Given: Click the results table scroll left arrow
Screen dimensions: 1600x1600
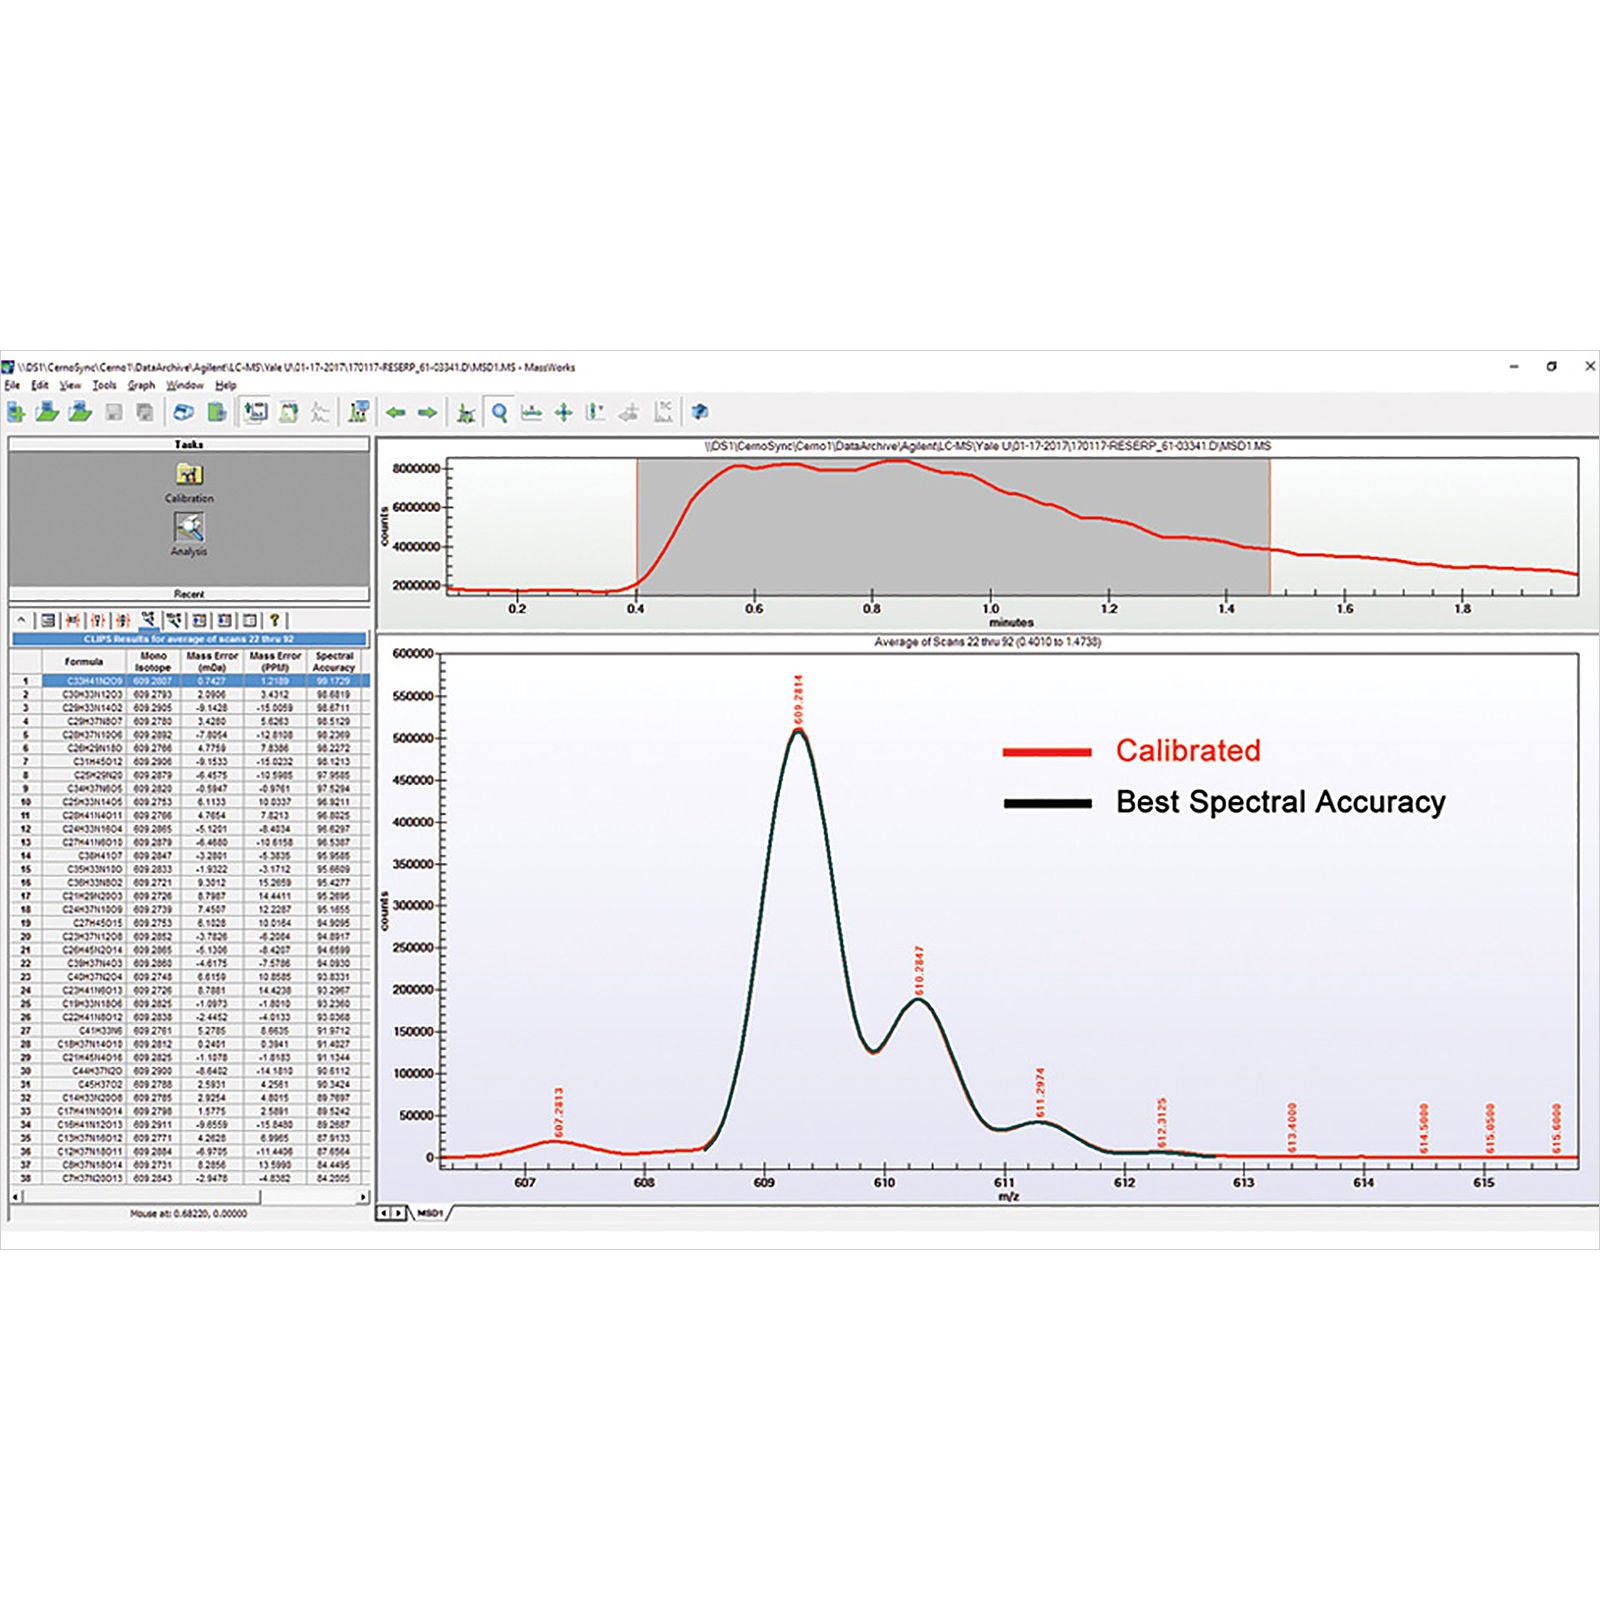Looking at the screenshot, I should pos(15,1196).
